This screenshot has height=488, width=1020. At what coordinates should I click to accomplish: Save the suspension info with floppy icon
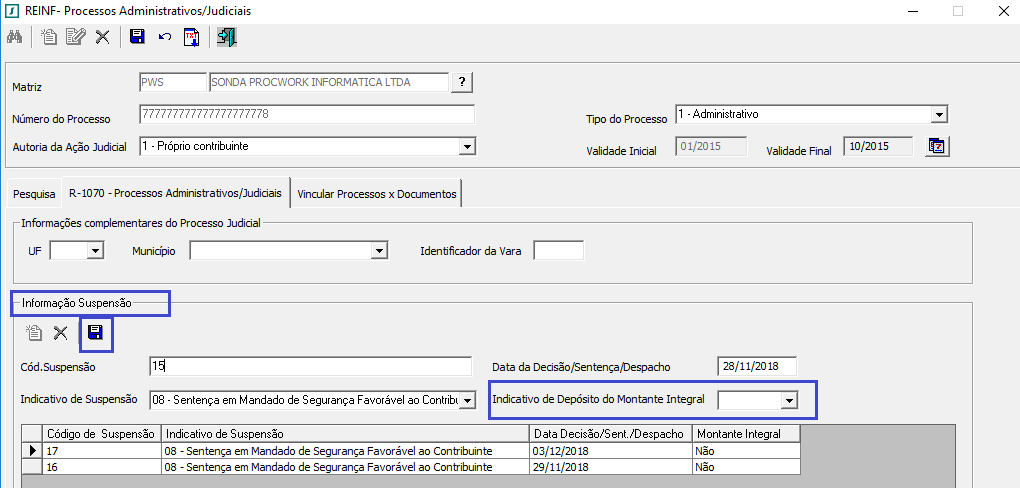pos(96,333)
